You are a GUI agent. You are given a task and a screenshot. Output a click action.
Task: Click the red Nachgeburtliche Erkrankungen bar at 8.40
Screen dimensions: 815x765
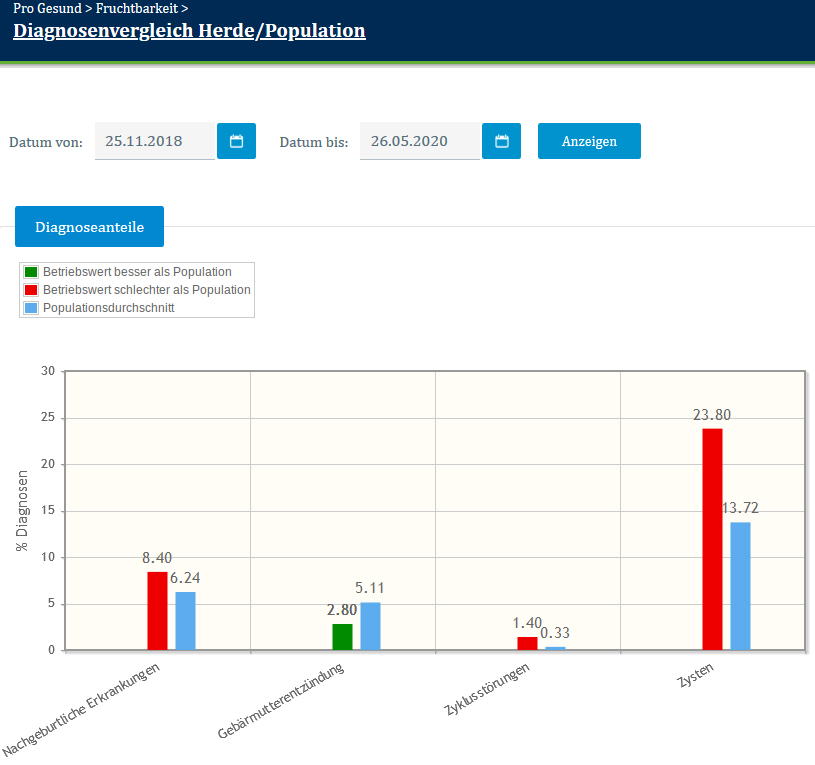click(x=157, y=611)
